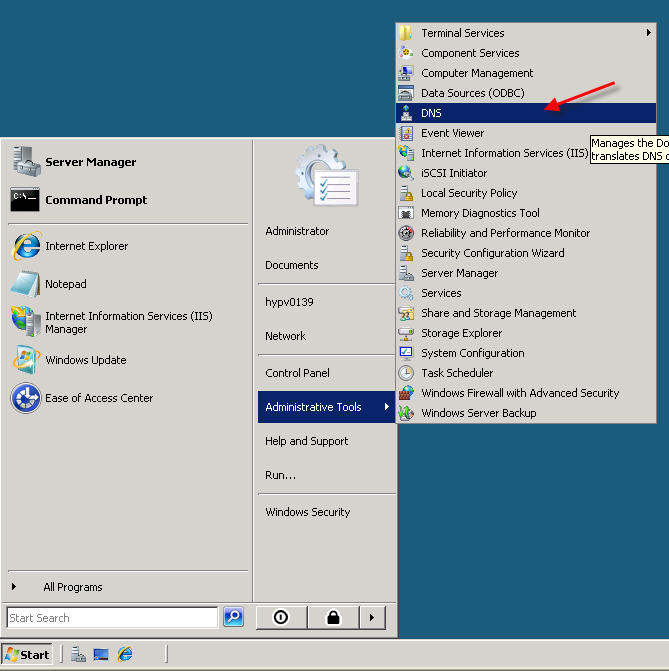Screen dimensions: 669x671
Task: Click the Reliability and Performance Monitor icon
Action: pyautogui.click(x=406, y=233)
